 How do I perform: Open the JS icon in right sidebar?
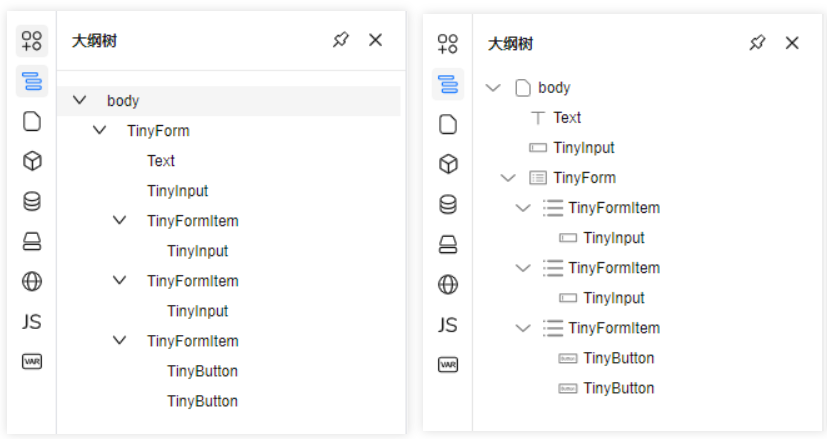pyautogui.click(x=448, y=325)
